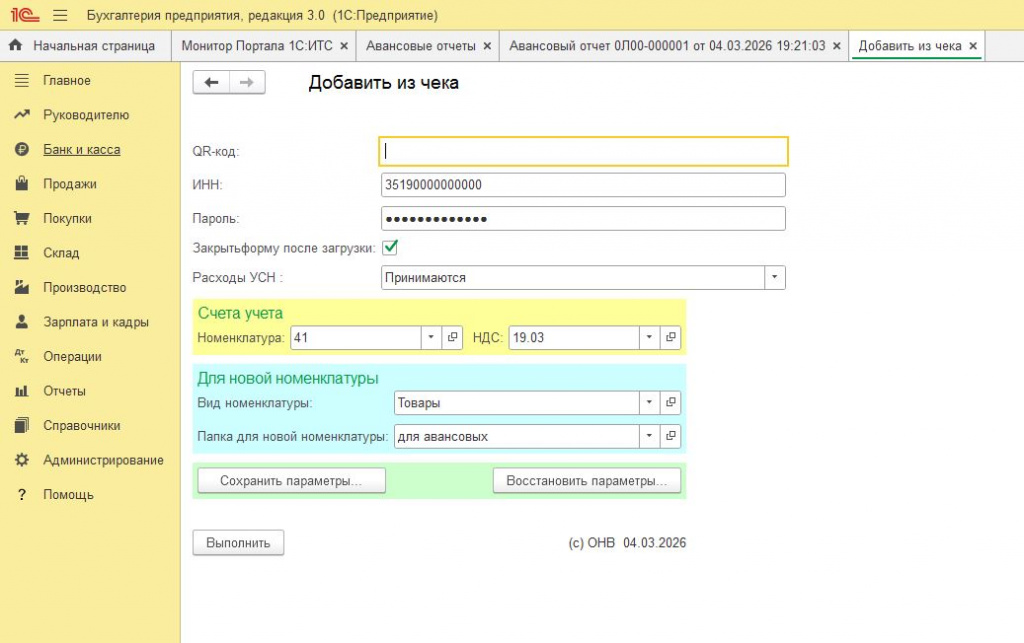
Task: Click the Принимаются value field
Action: click(573, 277)
